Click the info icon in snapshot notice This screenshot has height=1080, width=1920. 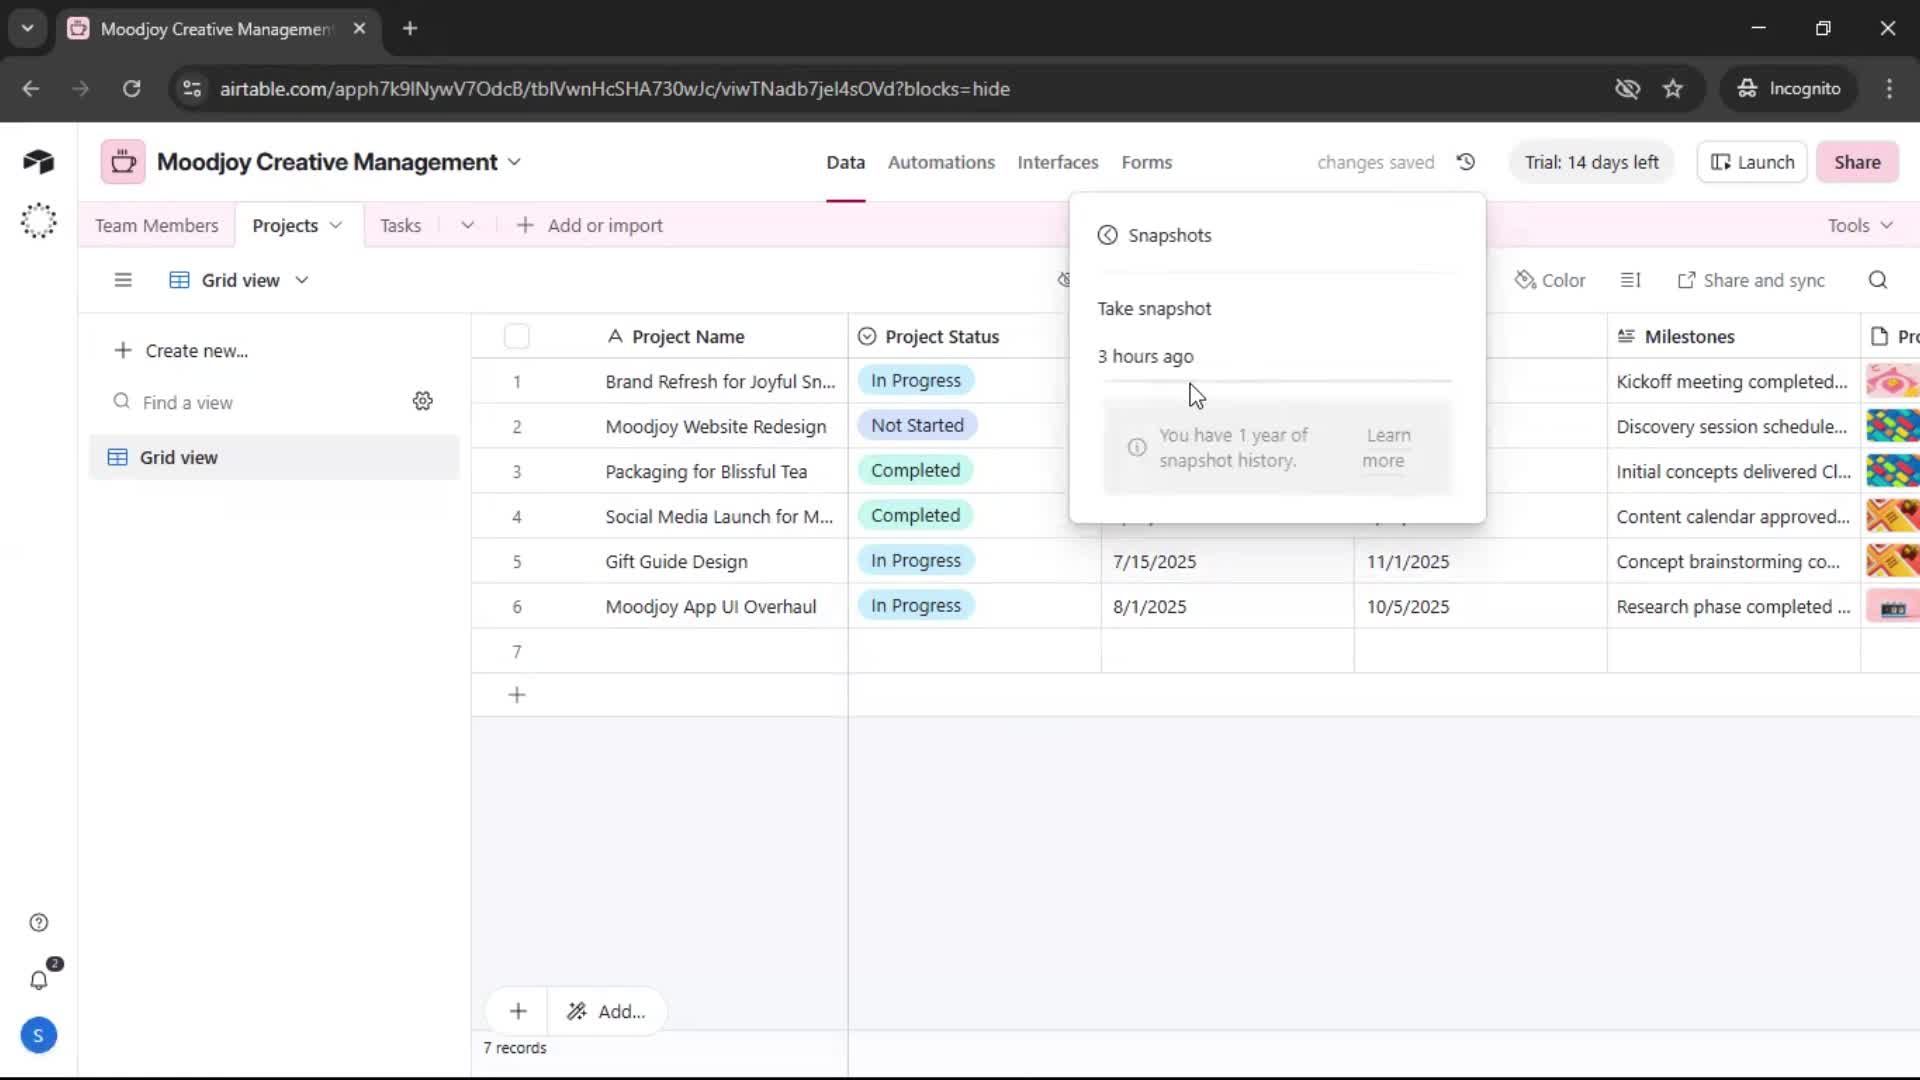(1137, 448)
